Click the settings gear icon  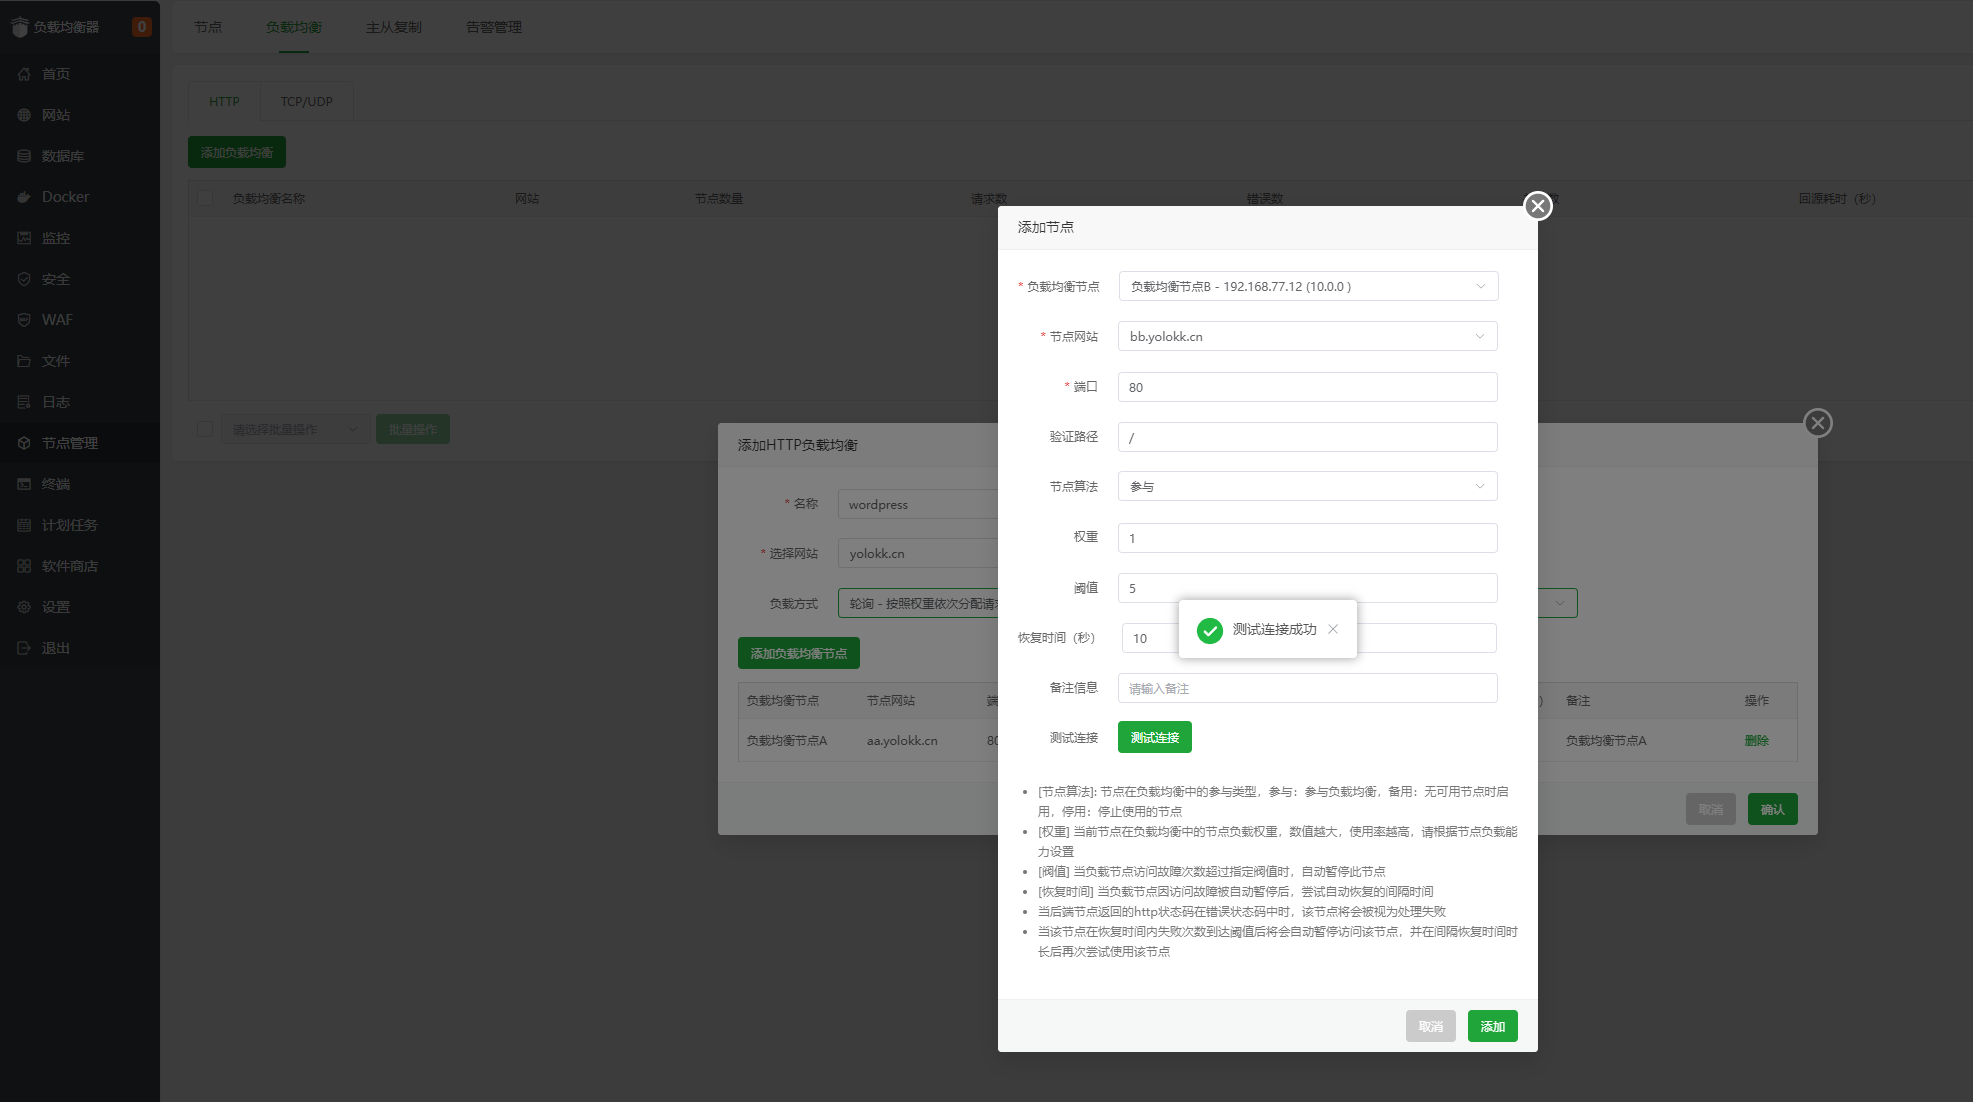(24, 607)
